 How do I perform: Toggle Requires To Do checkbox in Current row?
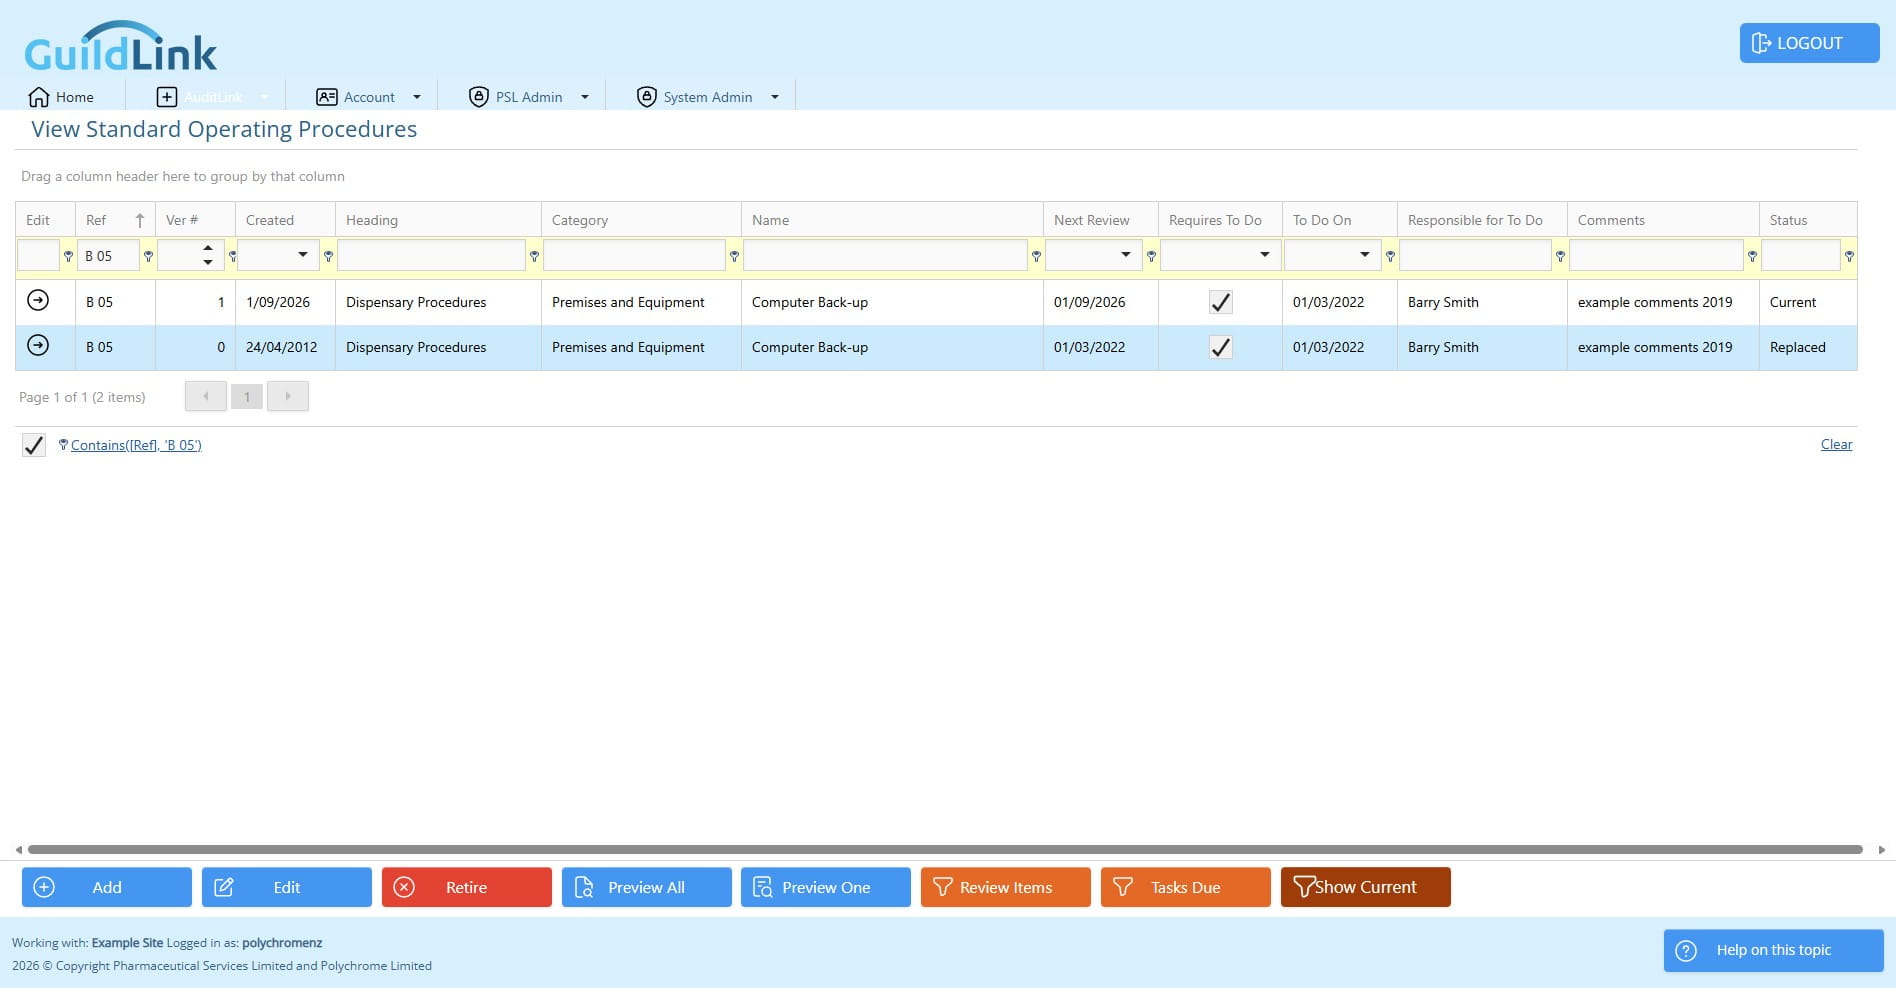[x=1220, y=302]
